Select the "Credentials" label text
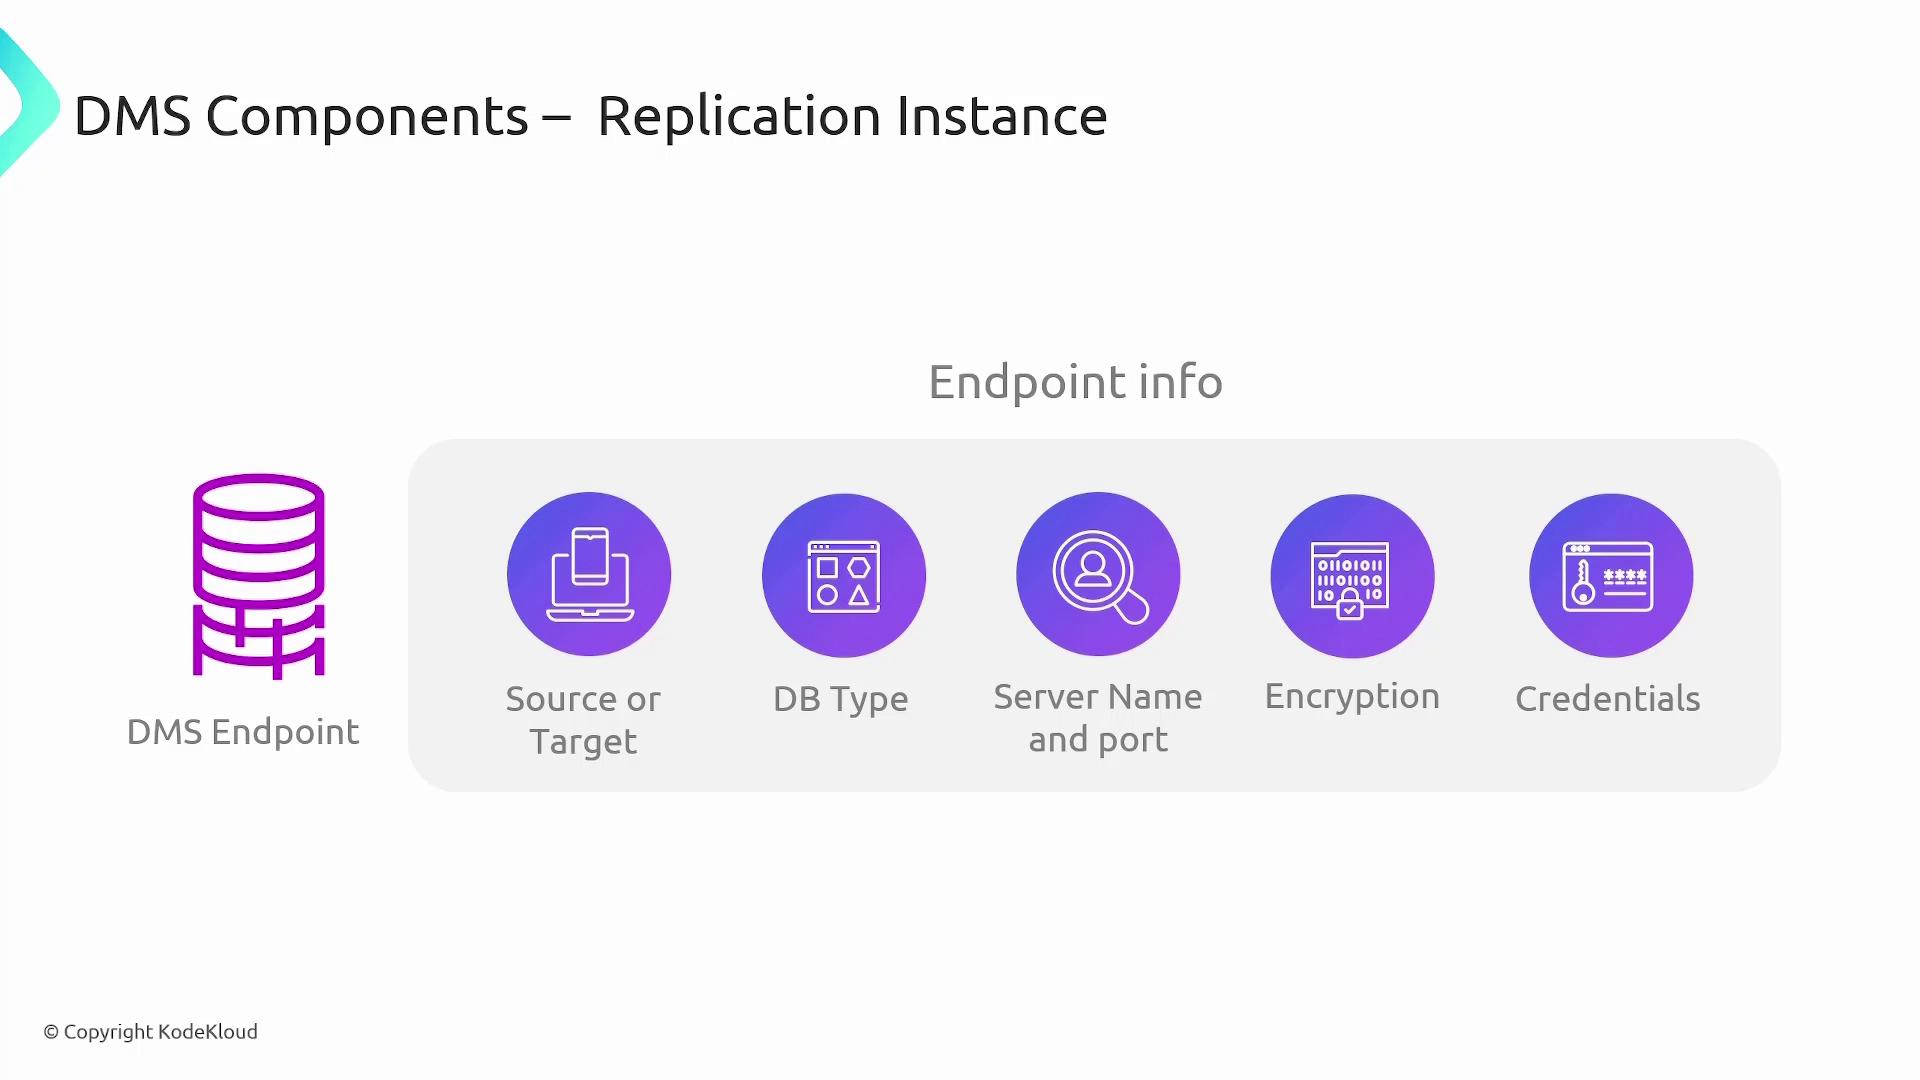 [x=1607, y=699]
